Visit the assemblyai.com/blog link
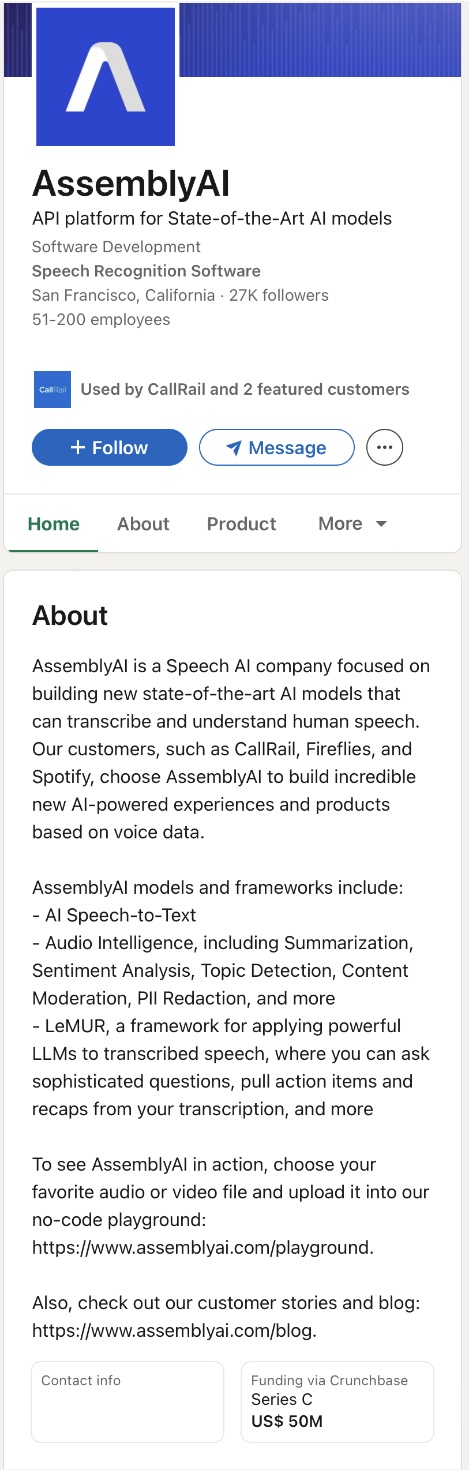 pyautogui.click(x=174, y=1330)
